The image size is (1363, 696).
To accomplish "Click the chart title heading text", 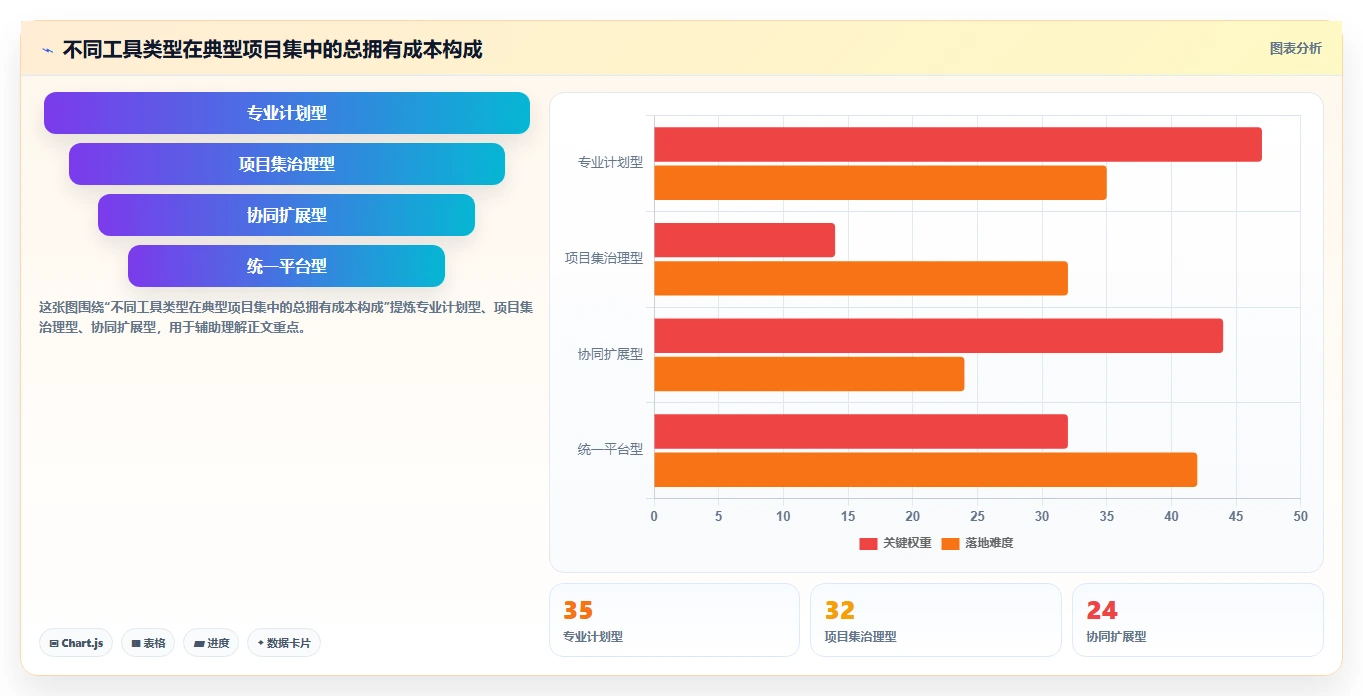I will pos(272,50).
